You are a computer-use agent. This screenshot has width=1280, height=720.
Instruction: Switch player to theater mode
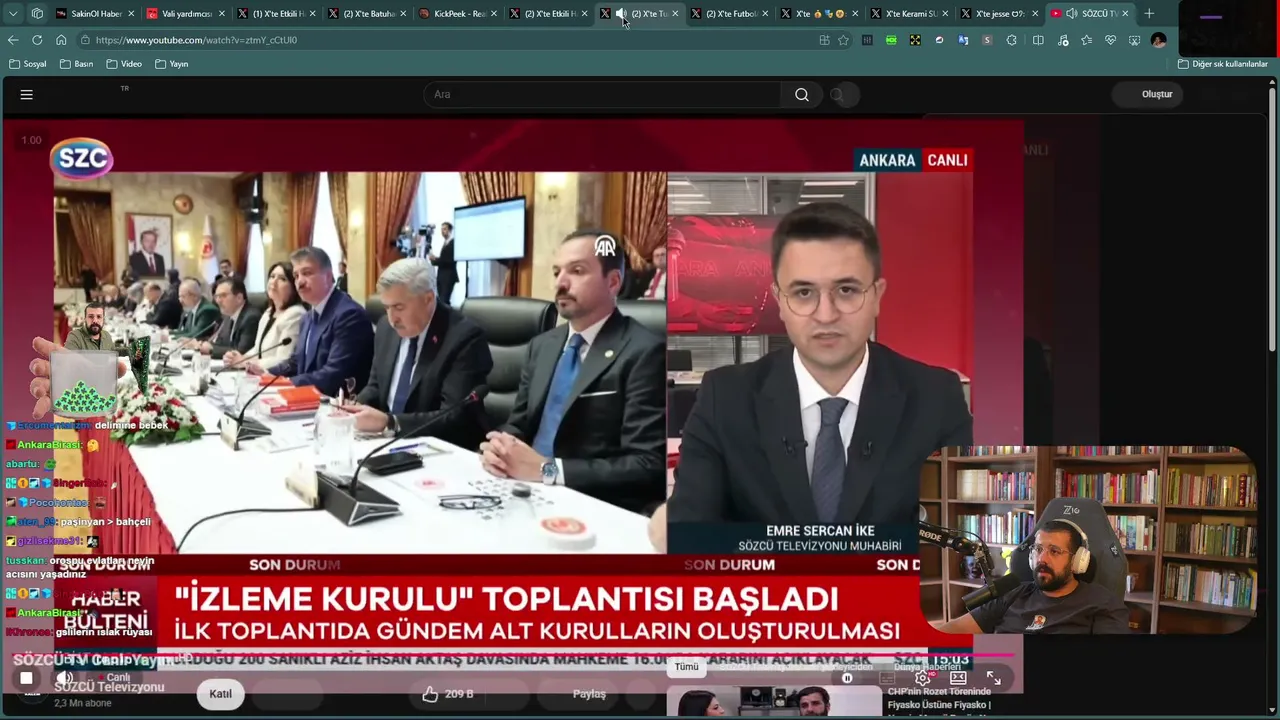point(958,678)
